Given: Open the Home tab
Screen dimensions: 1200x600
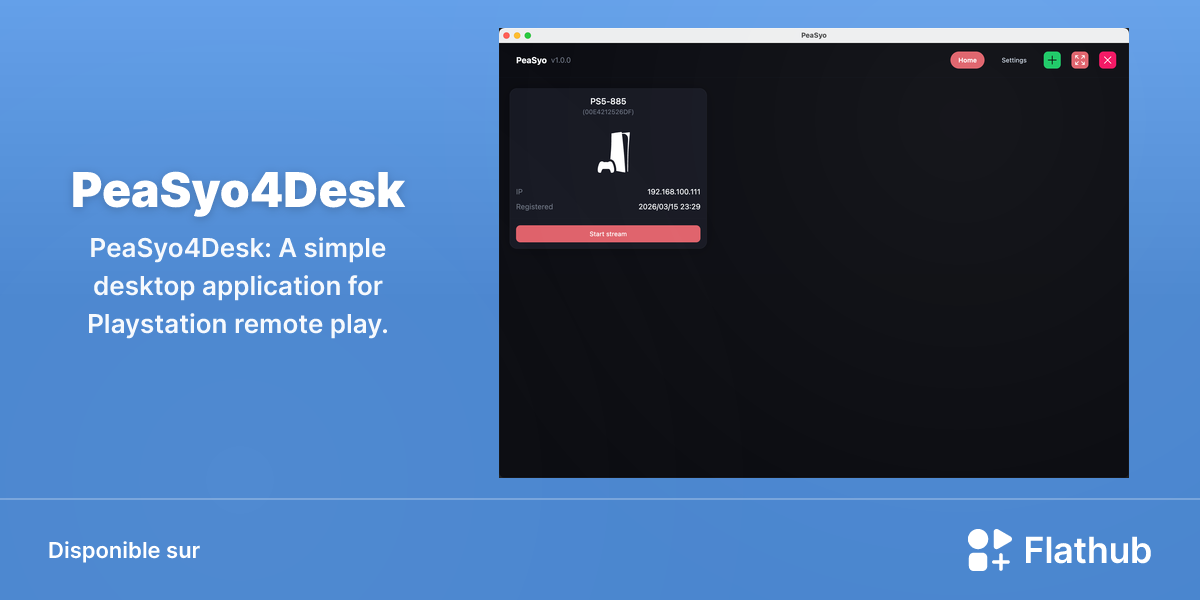Looking at the screenshot, I should (967, 60).
